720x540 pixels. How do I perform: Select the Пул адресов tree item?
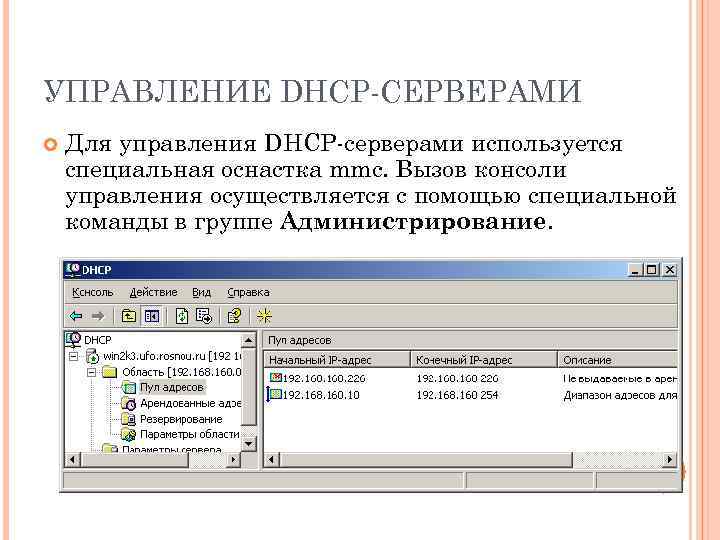click(171, 388)
